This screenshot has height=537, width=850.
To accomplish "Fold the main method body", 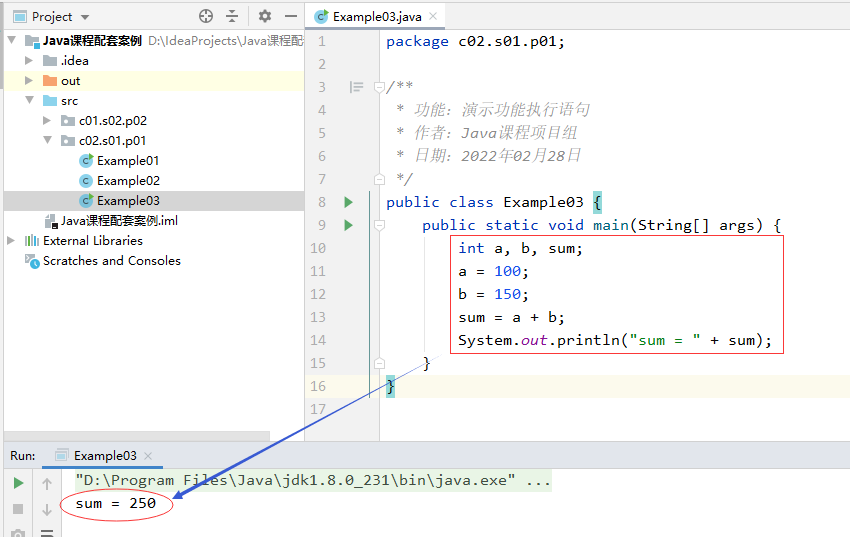I will [379, 225].
